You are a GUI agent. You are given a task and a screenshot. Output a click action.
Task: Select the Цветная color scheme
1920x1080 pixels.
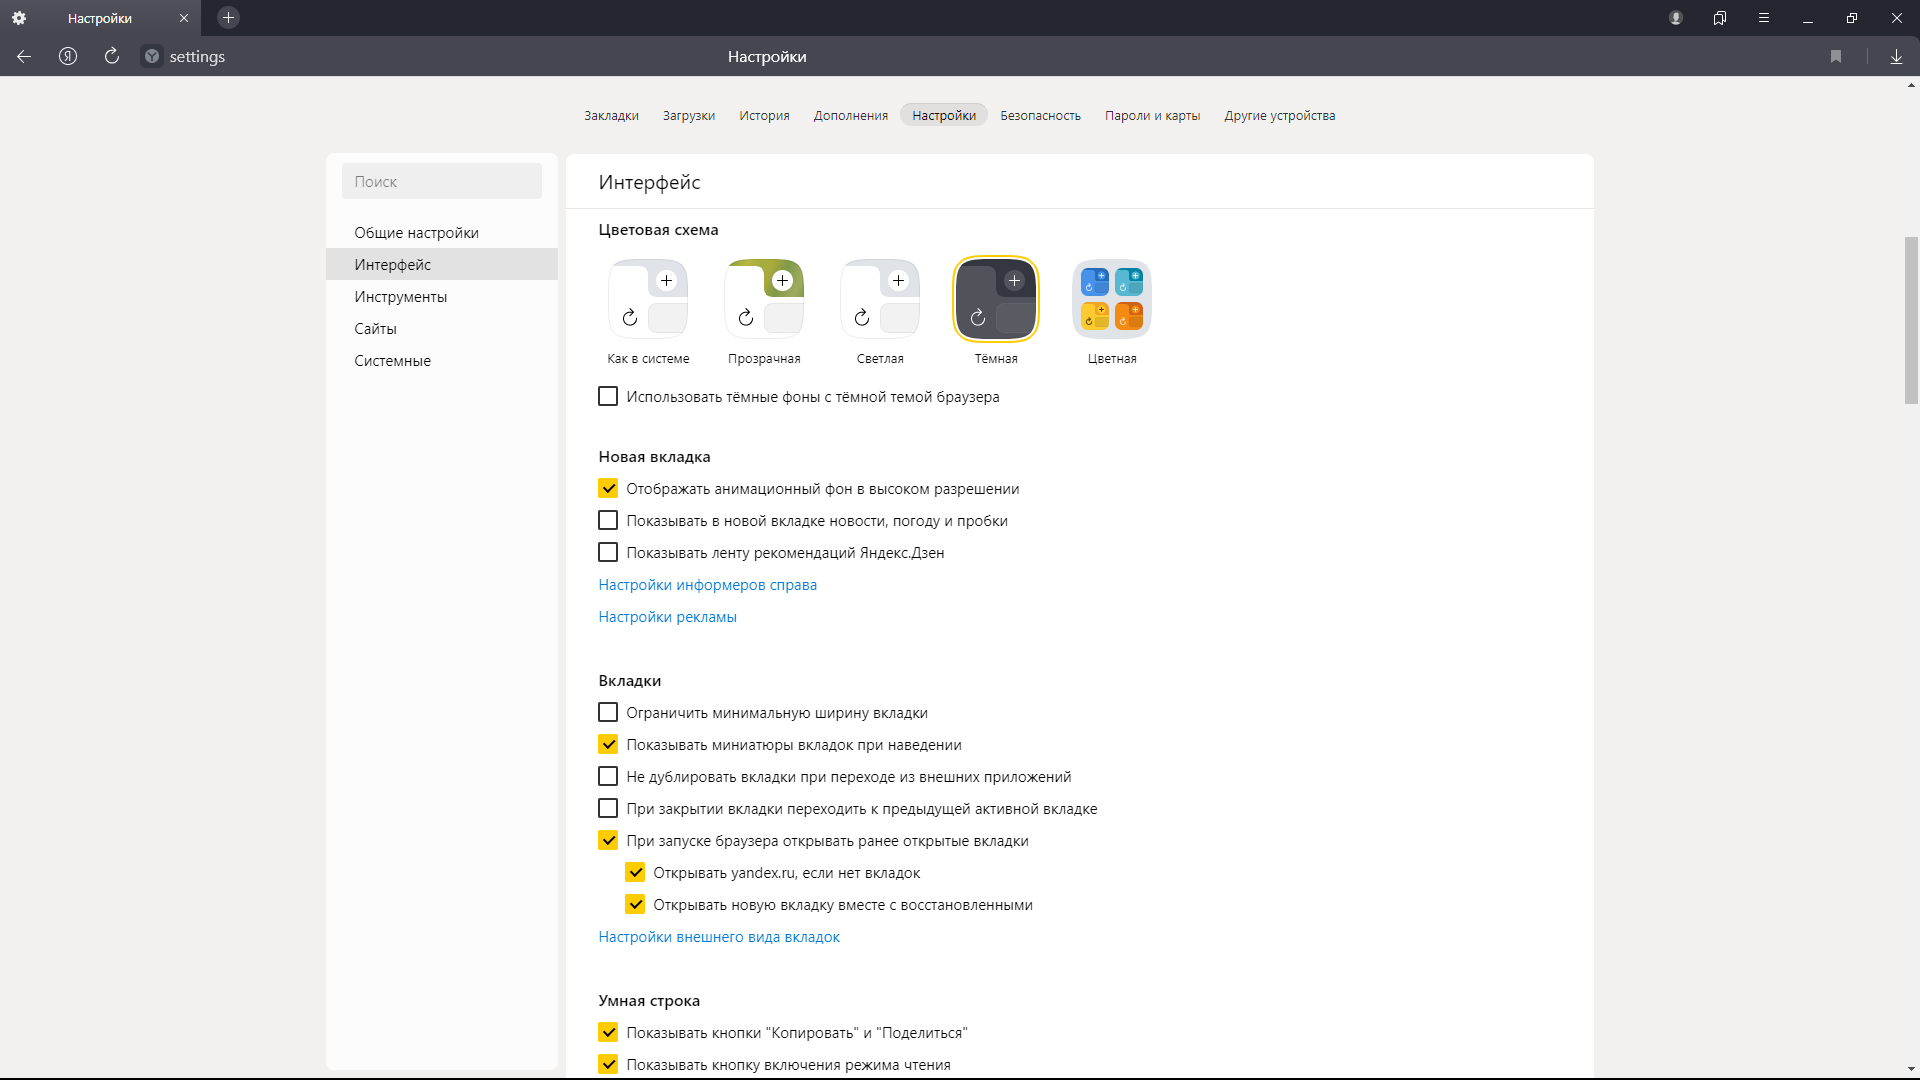1112,299
